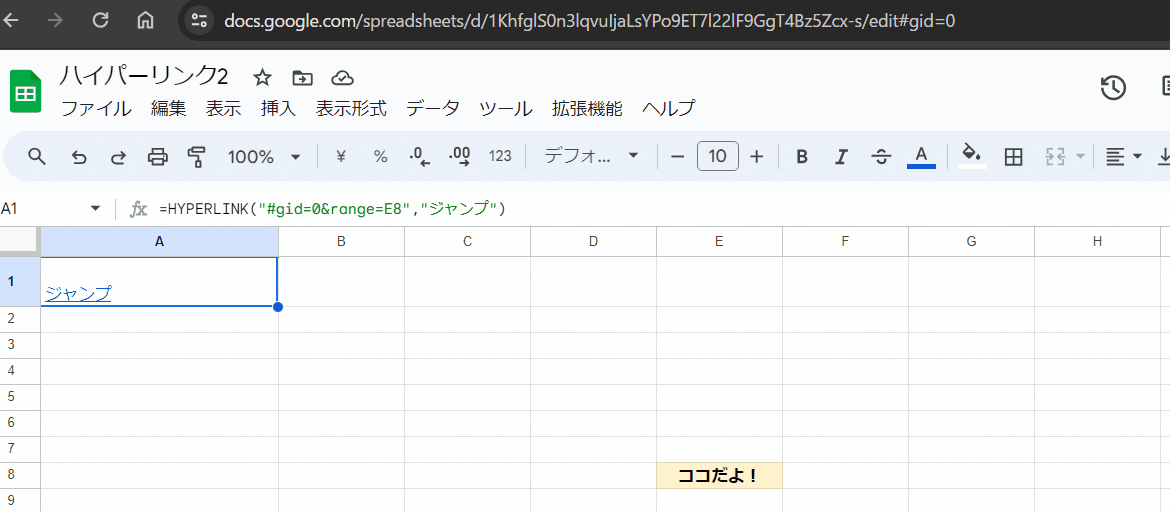
Task: Toggle italic formatting
Action: pos(842,157)
